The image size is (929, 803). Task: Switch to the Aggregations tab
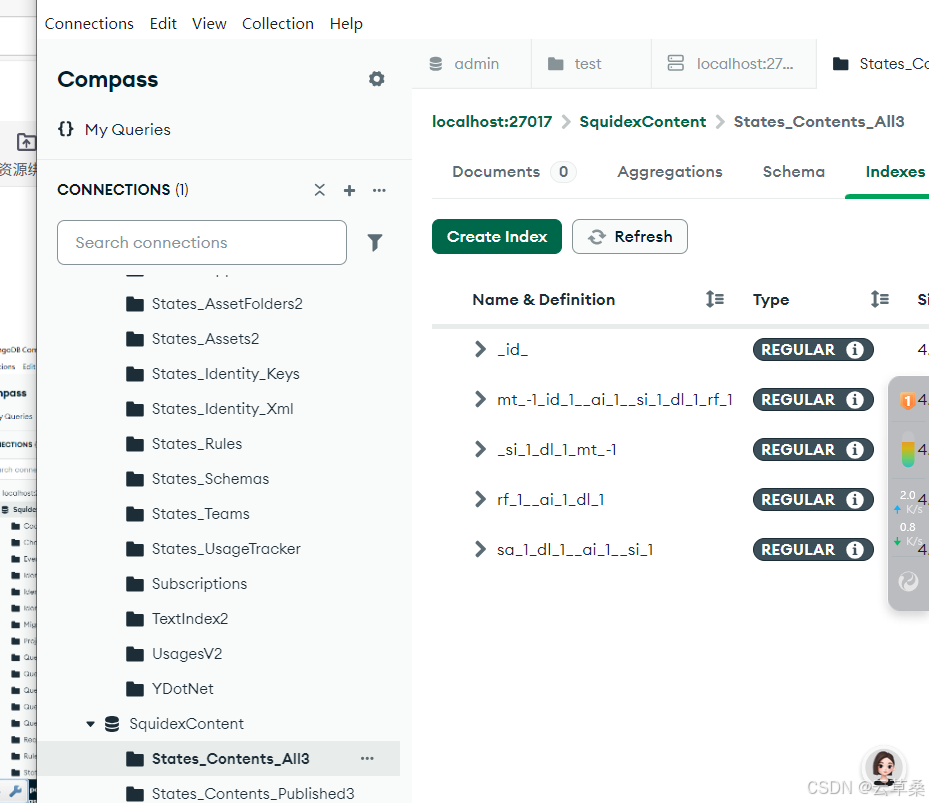(670, 172)
